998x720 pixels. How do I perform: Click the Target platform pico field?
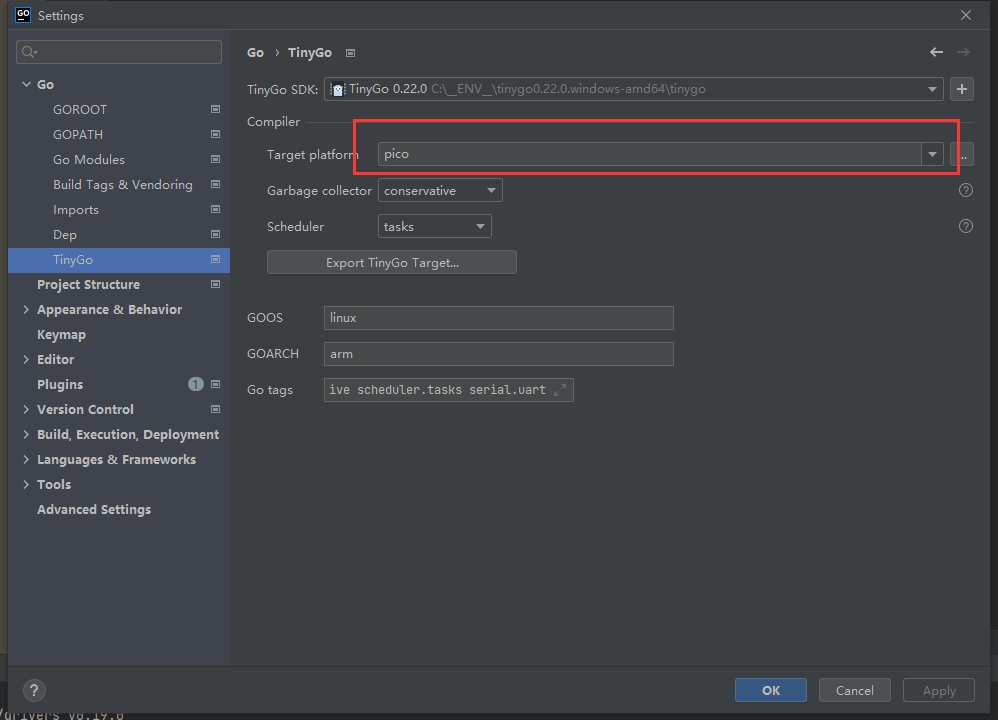(x=650, y=154)
